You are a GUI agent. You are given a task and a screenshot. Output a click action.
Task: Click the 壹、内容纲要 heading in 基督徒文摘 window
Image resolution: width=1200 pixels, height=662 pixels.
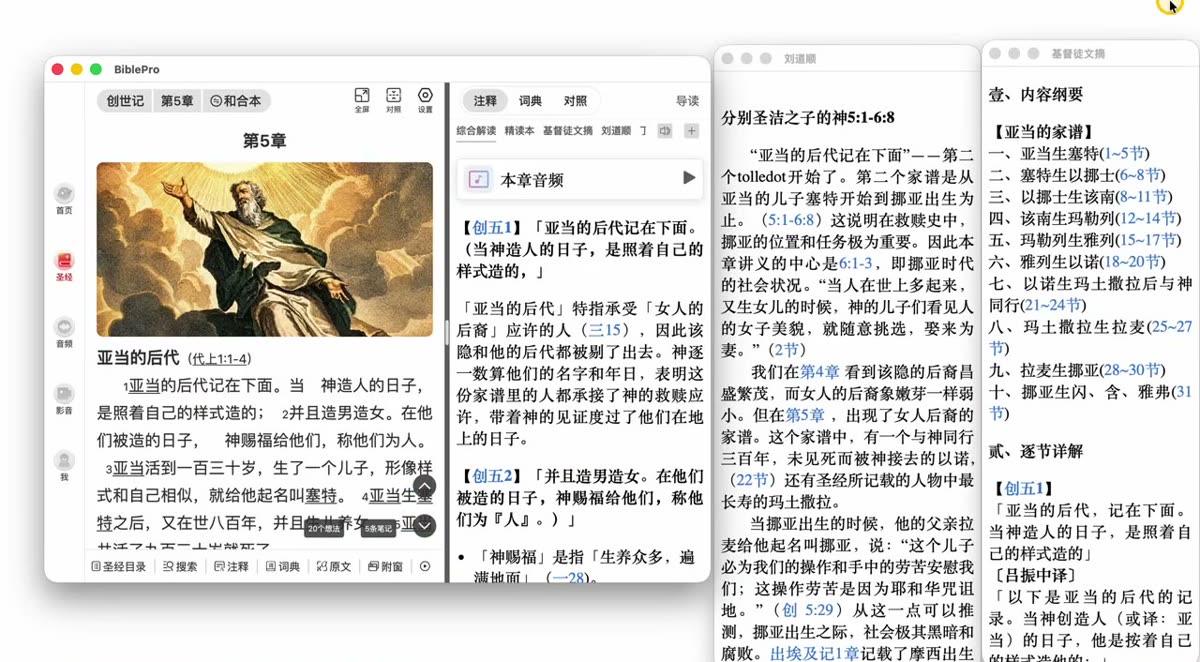1036,94
